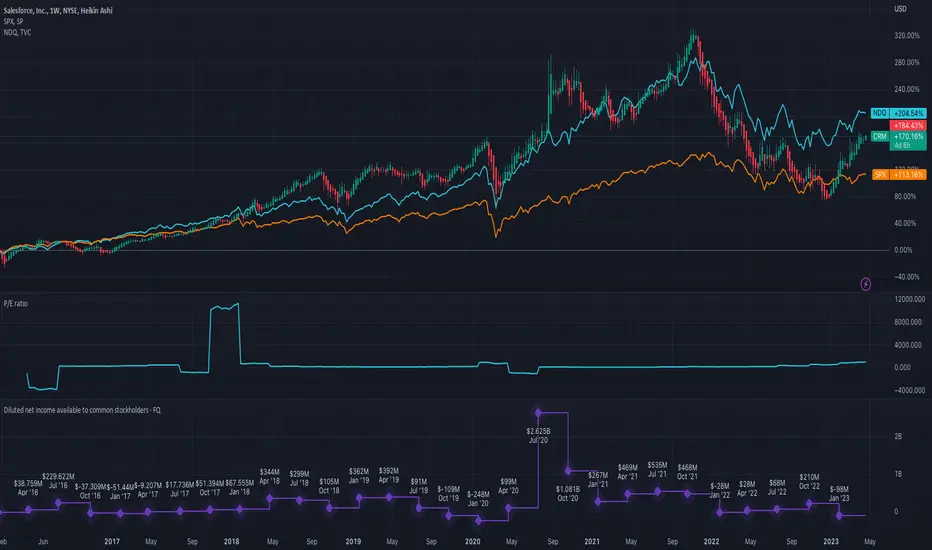This screenshot has height=550, width=932.
Task: Click the 12000.000 P/E axis label
Action: [x=909, y=299]
